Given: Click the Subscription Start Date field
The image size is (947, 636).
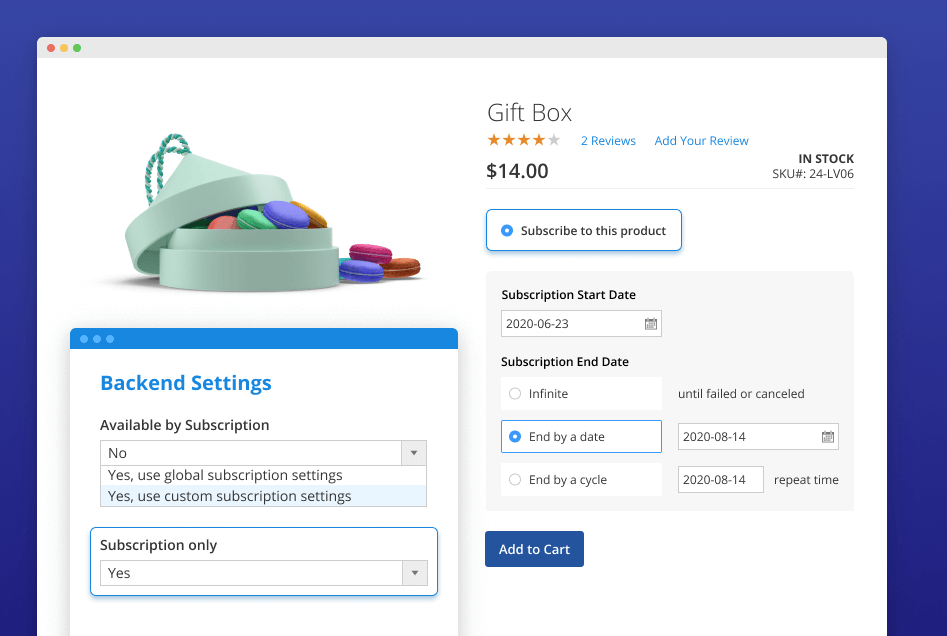Looking at the screenshot, I should click(570, 324).
